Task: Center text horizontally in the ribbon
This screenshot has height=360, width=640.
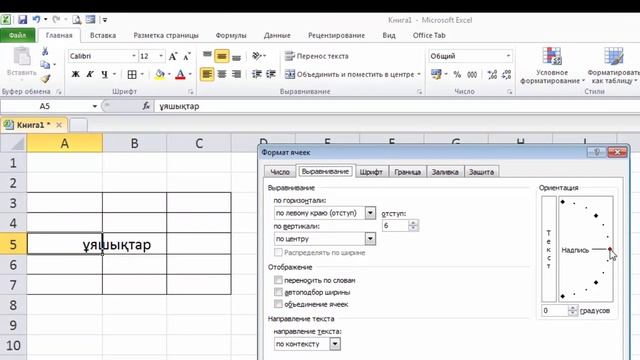Action: click(222, 74)
